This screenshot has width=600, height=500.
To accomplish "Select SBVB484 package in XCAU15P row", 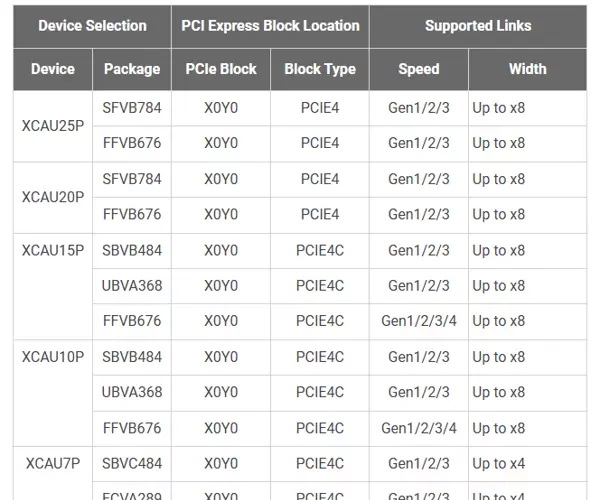I will (132, 250).
